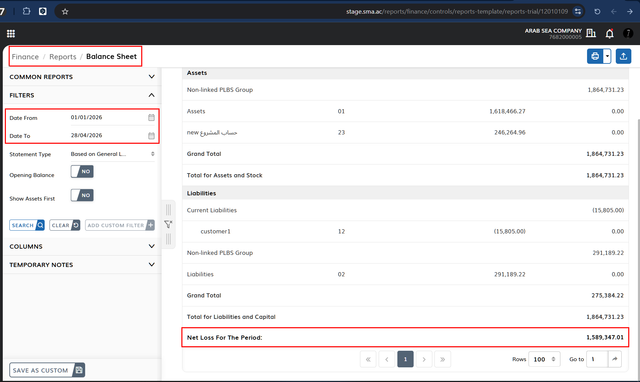Click the Assets 1,618,466.27 amount
The width and height of the screenshot is (640, 382).
pyautogui.click(x=507, y=111)
